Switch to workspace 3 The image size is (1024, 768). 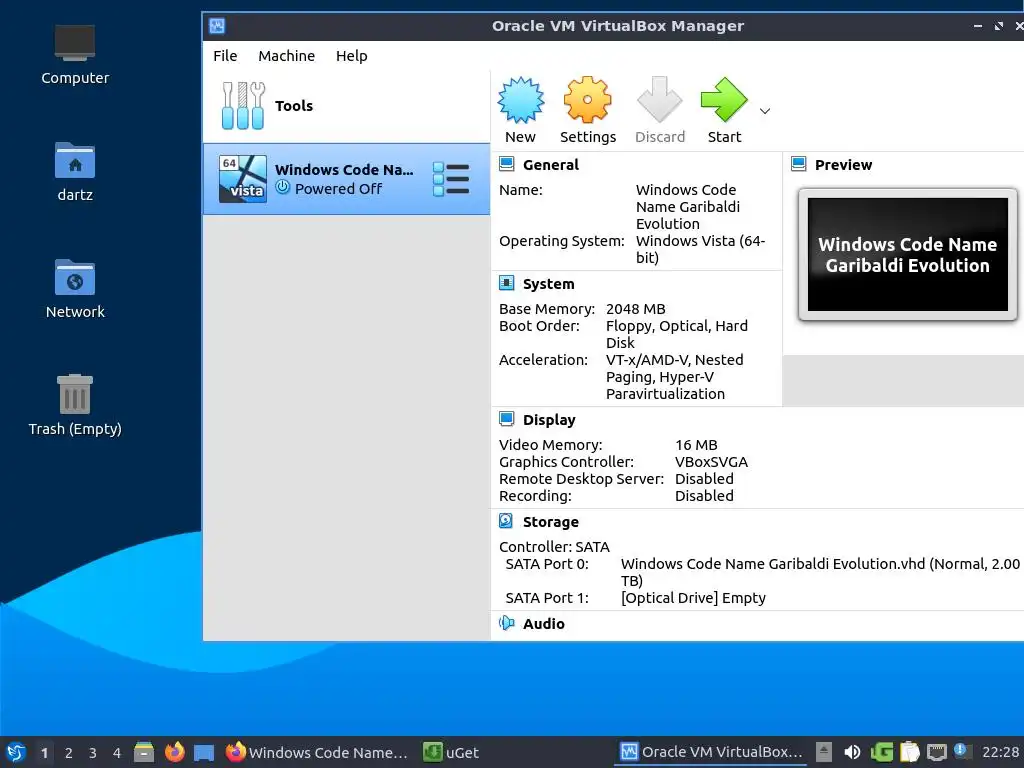coord(93,753)
